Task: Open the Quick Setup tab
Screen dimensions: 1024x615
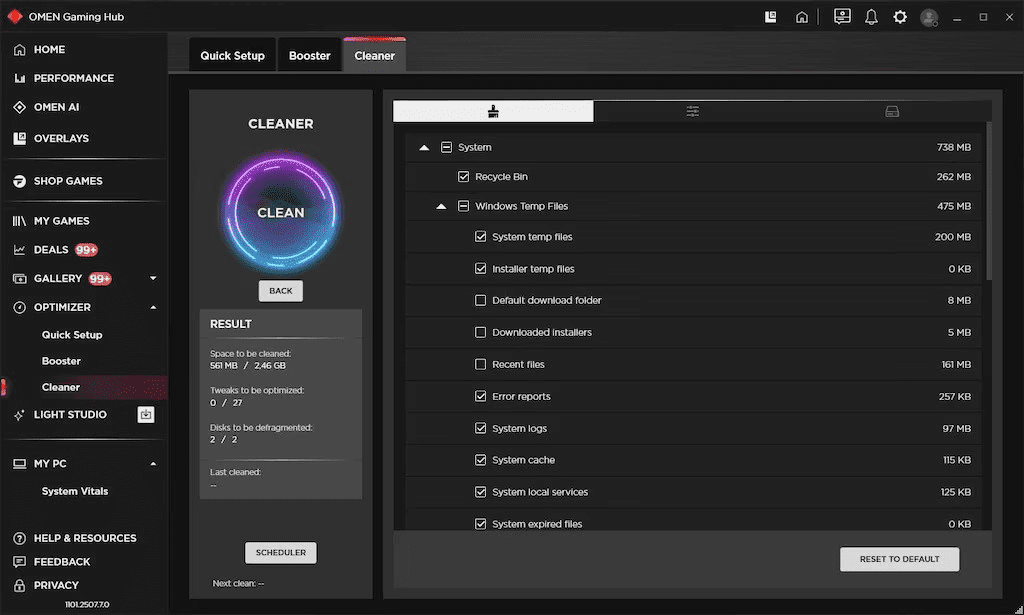Action: tap(232, 56)
